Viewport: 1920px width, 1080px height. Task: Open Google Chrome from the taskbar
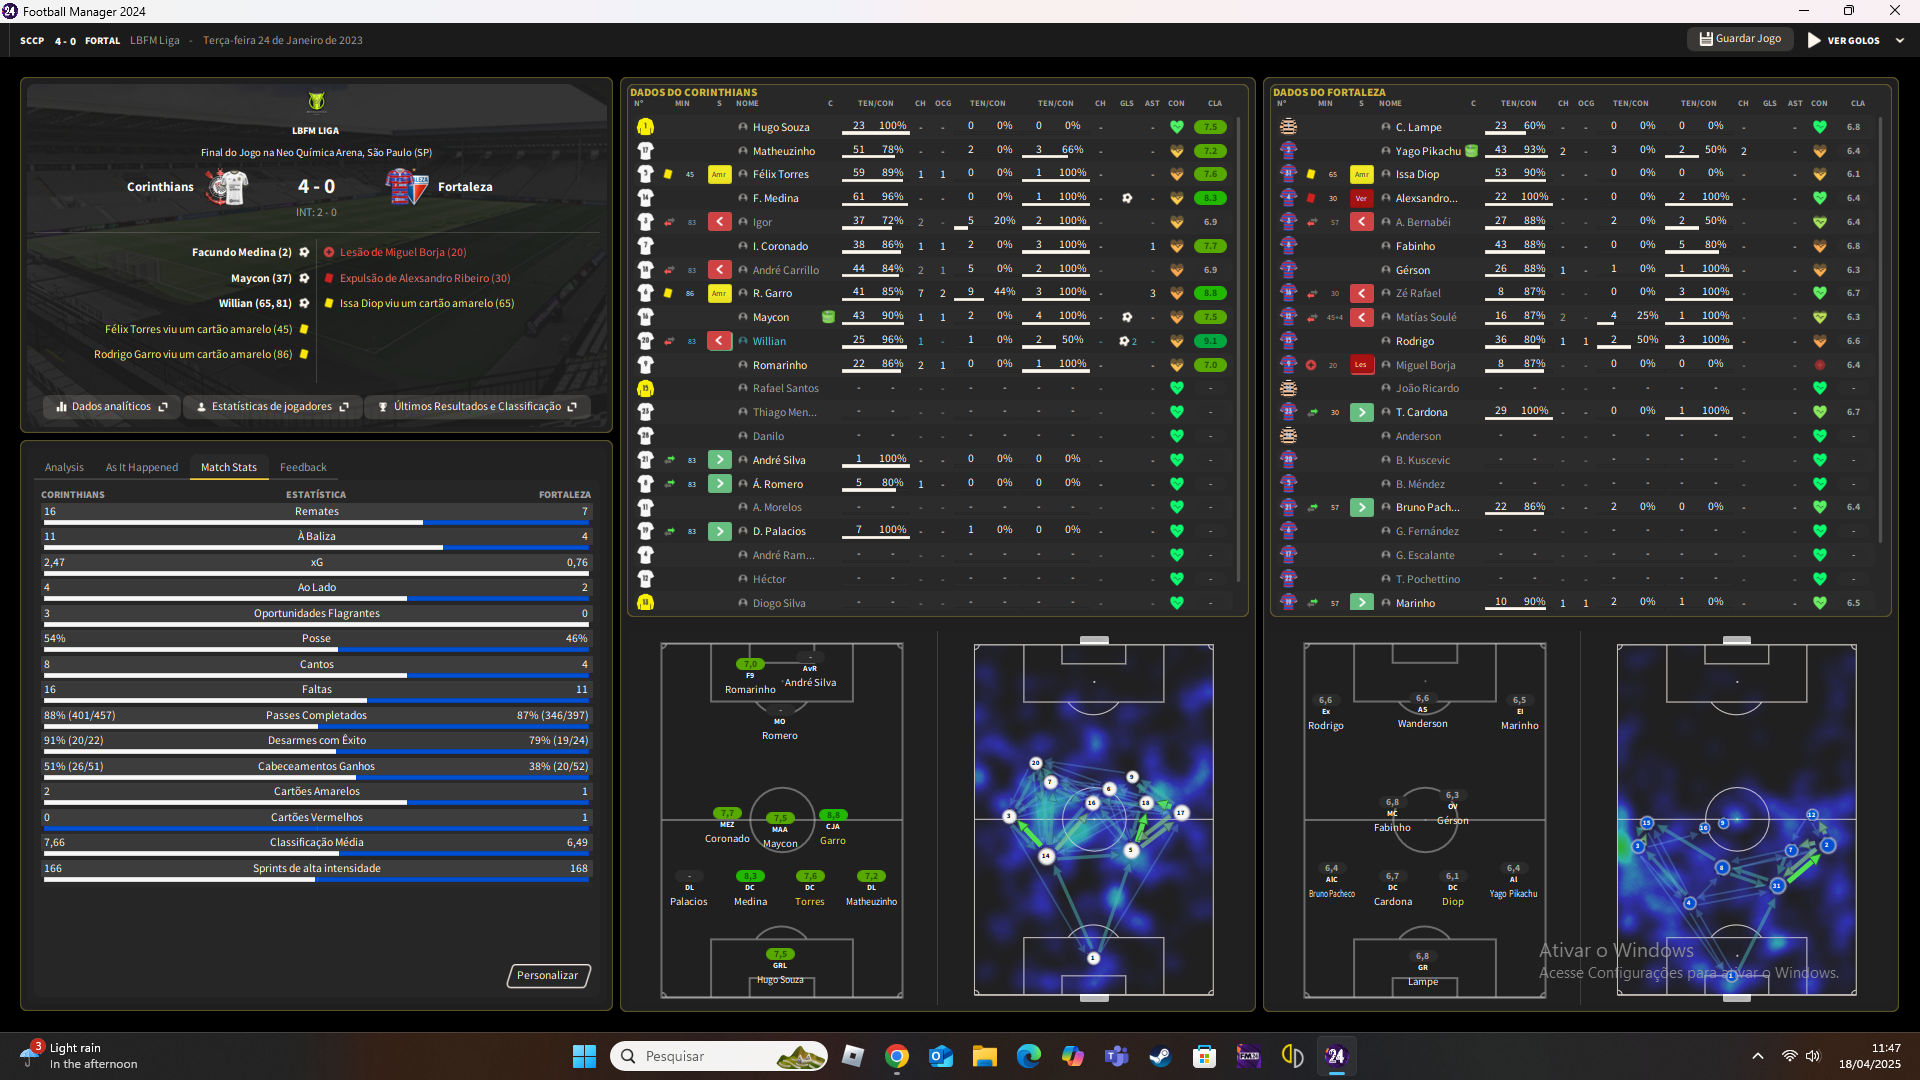(x=897, y=1056)
